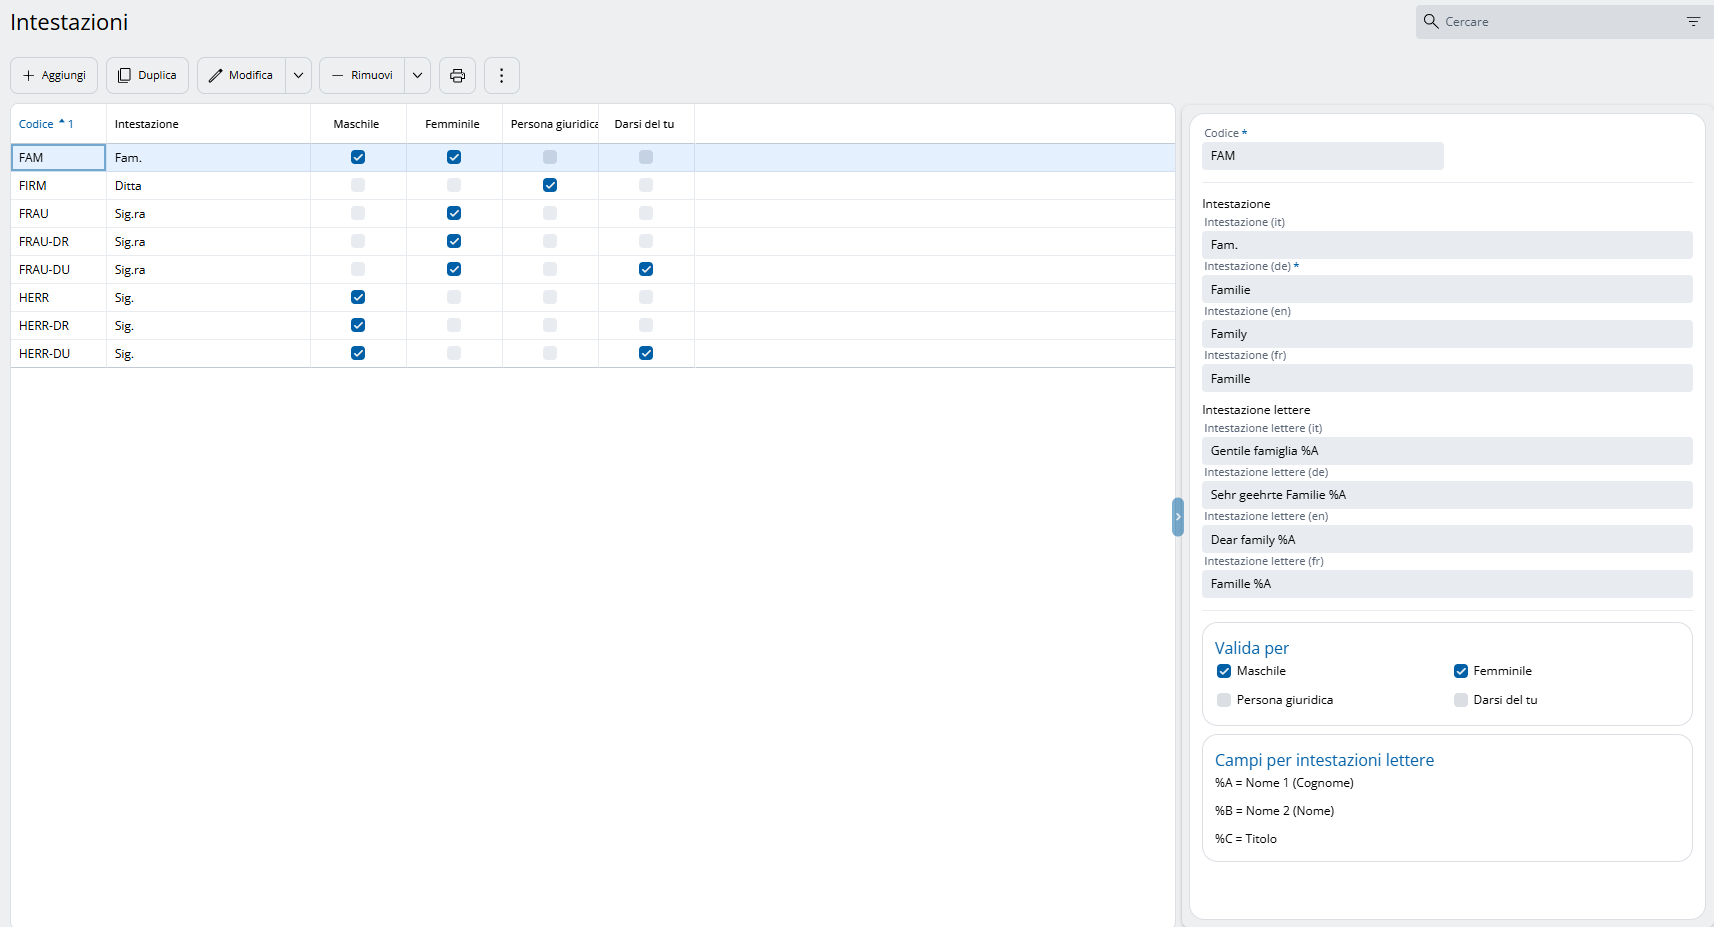This screenshot has height=927, width=1714.
Task: Collapse the details panel with the side arrow
Action: (1178, 517)
